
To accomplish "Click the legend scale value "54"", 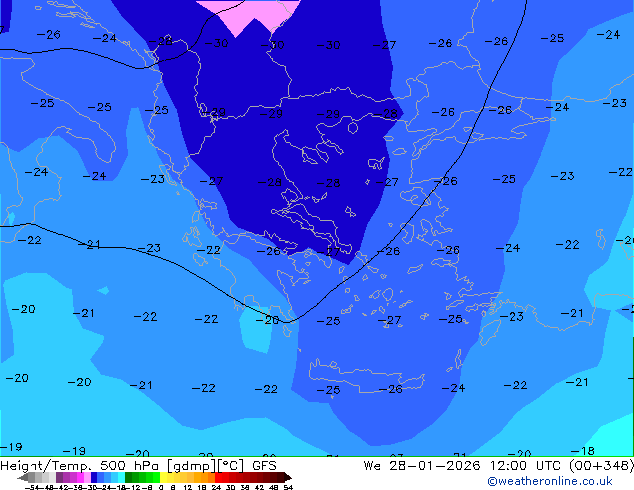I will pos(288,487).
